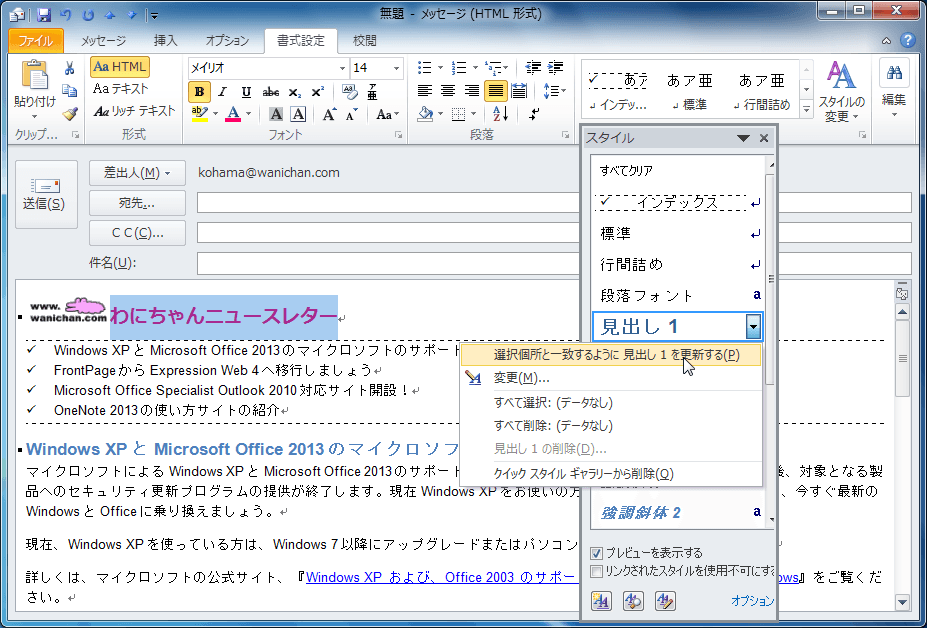Open the オプション link in Styles pane
The width and height of the screenshot is (927, 628).
point(752,601)
